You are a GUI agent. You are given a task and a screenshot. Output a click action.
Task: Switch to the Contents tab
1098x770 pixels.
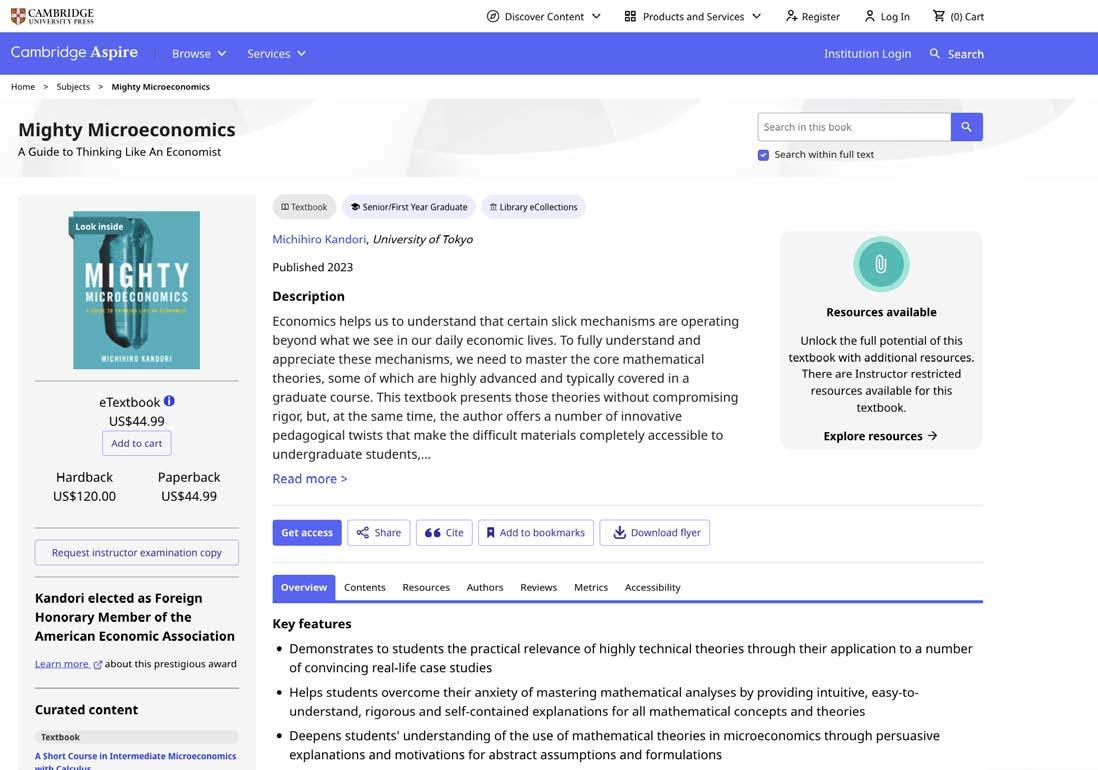point(364,587)
